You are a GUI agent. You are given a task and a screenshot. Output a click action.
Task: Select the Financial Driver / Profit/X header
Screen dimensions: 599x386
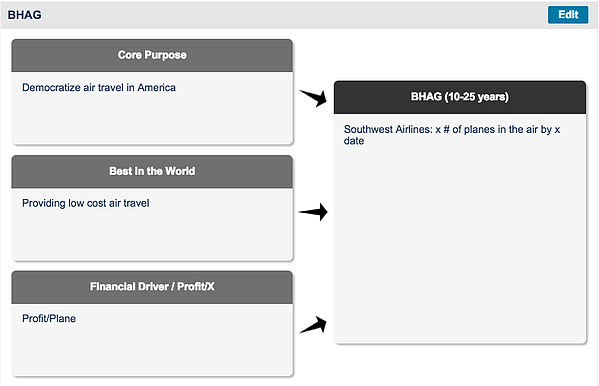click(152, 287)
